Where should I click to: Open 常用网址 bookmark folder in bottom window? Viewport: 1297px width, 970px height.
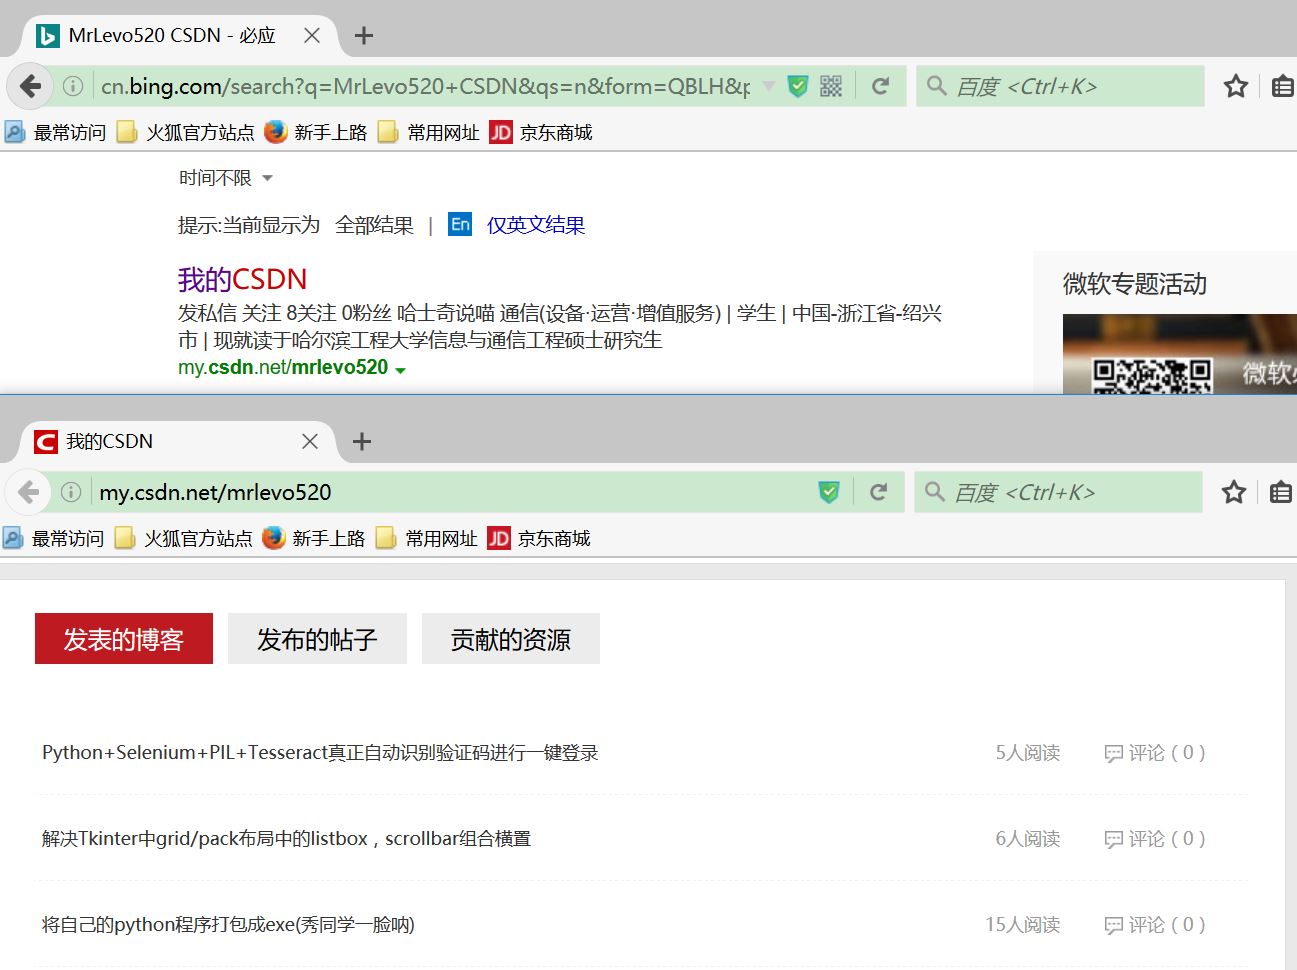pyautogui.click(x=427, y=538)
